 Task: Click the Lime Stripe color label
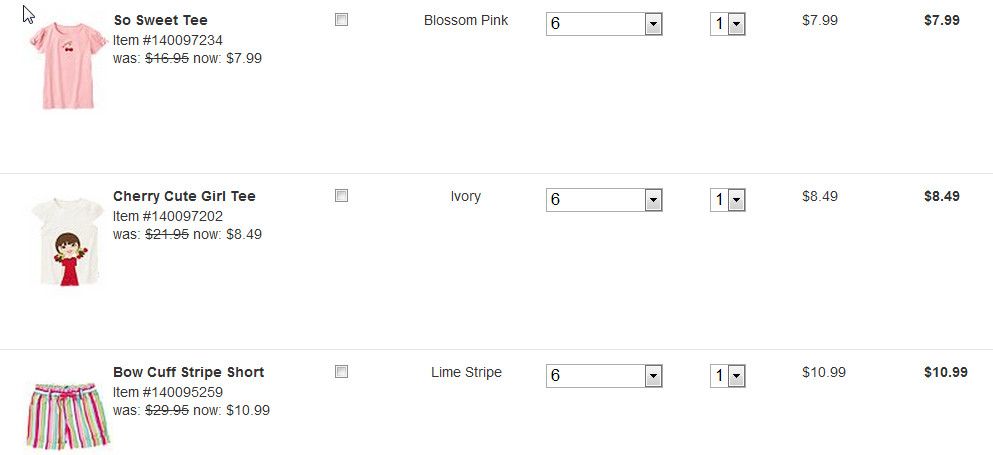click(x=466, y=372)
